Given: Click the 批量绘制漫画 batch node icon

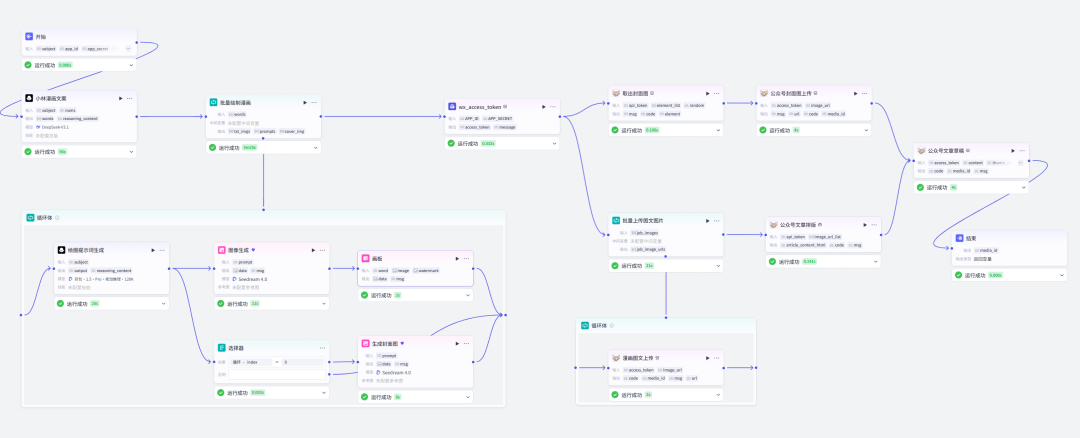Looking at the screenshot, I should [214, 102].
